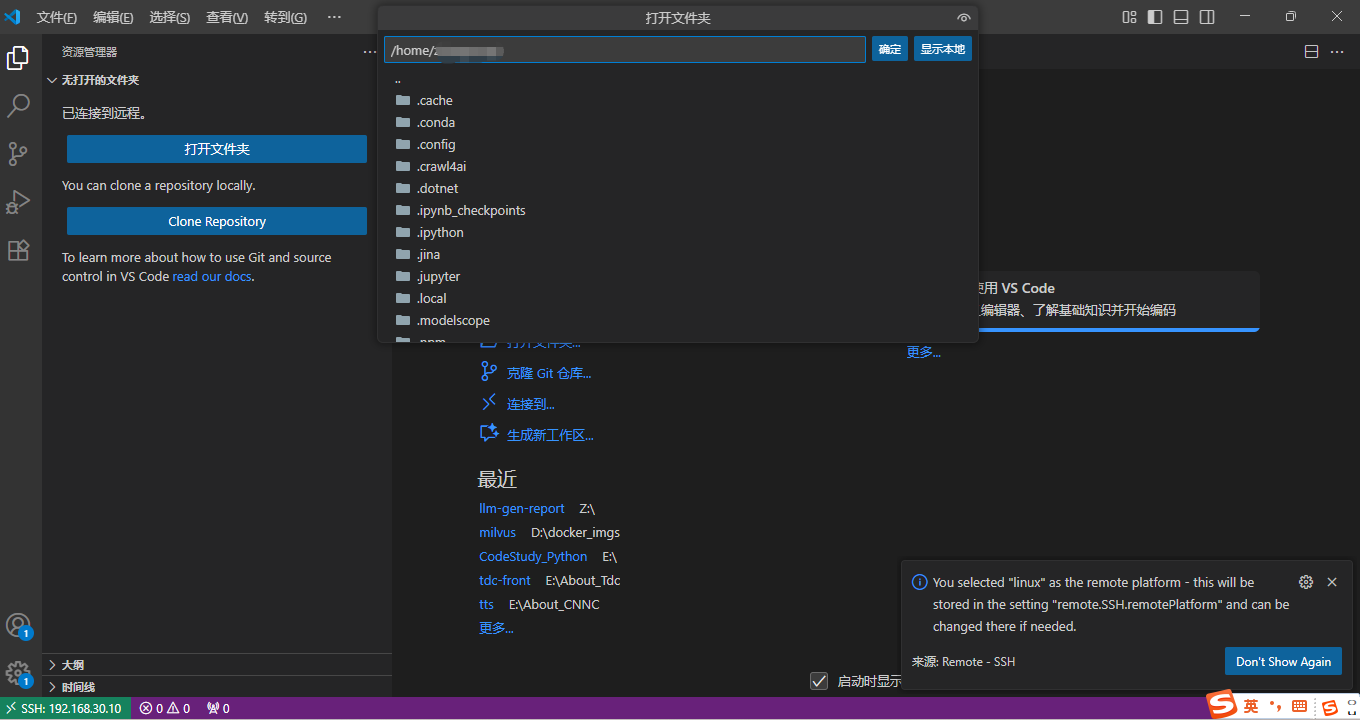Toggle the show on startup checkbox

819,681
